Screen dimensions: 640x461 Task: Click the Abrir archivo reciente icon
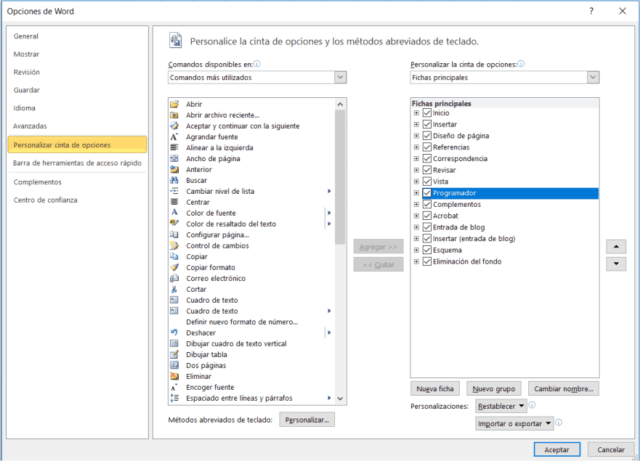(x=175, y=115)
